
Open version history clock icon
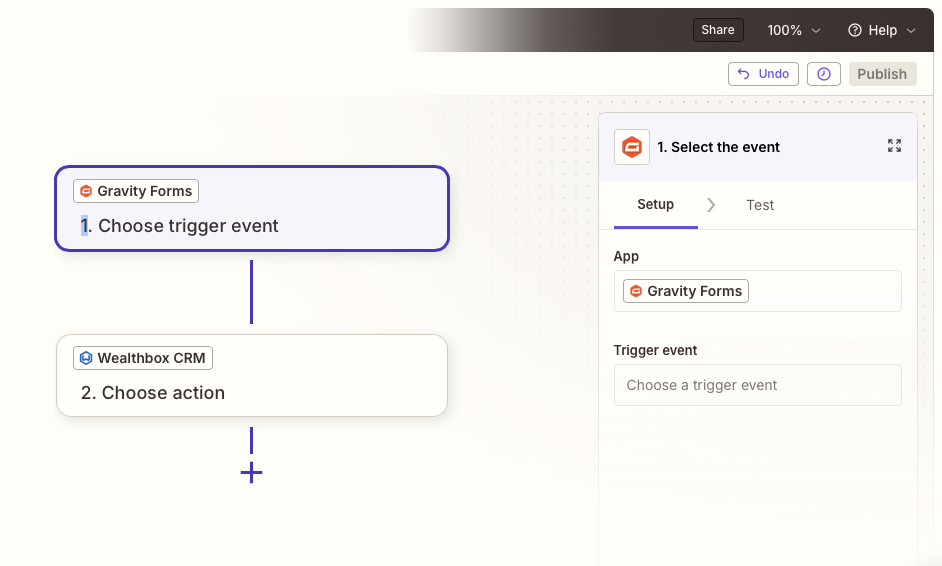[824, 74]
